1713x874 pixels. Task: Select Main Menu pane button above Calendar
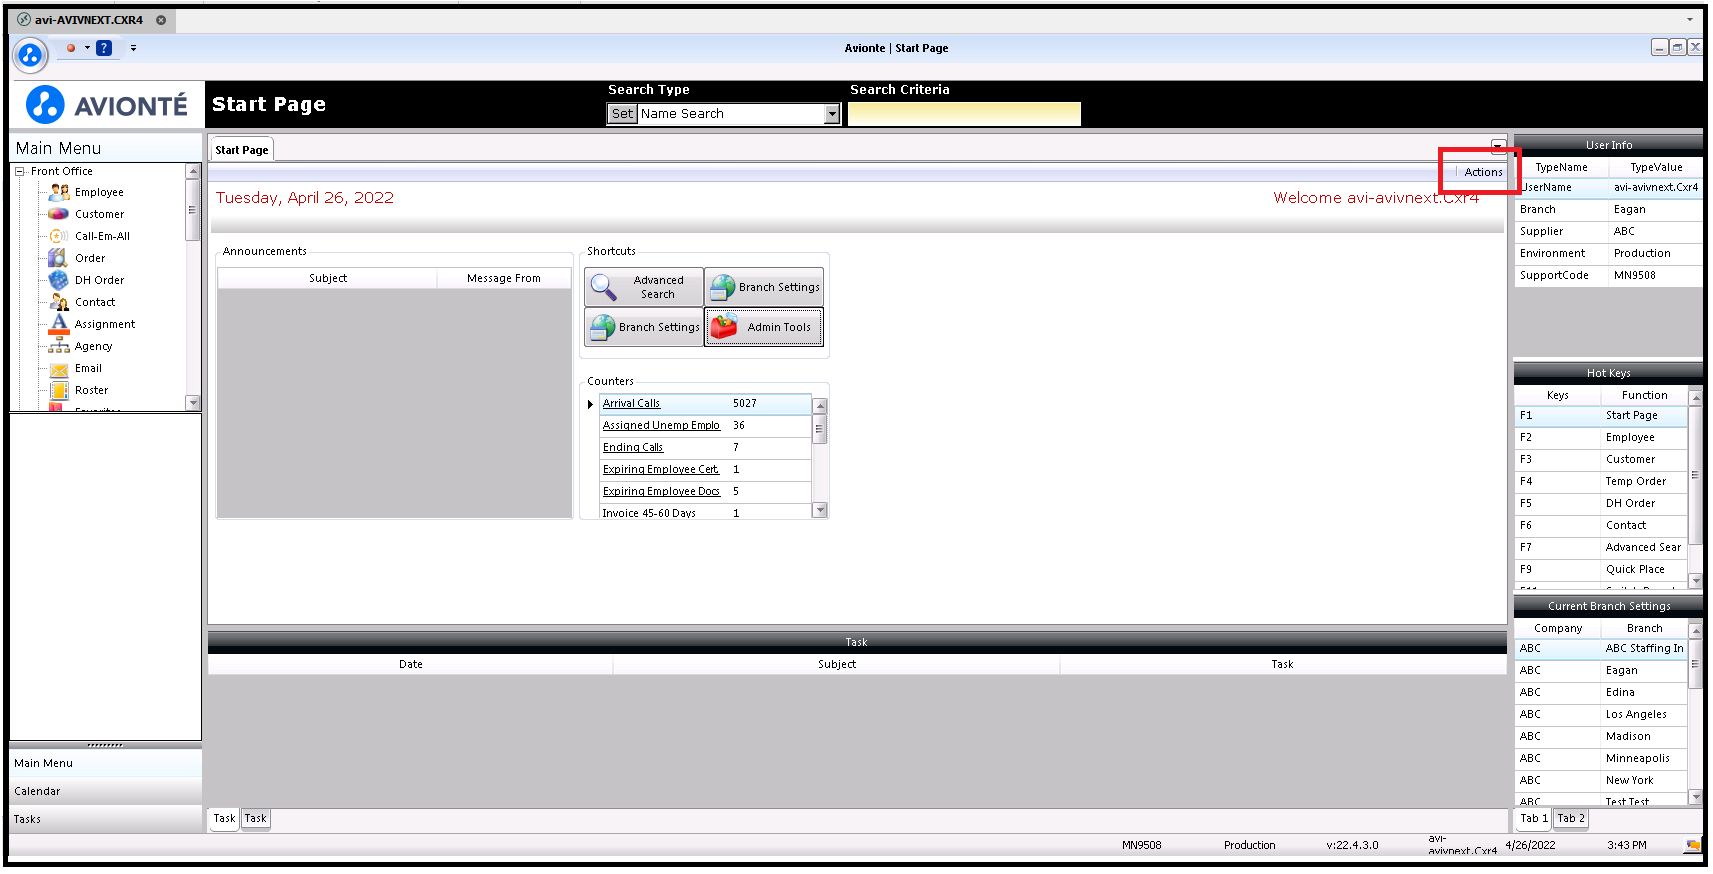pos(105,763)
